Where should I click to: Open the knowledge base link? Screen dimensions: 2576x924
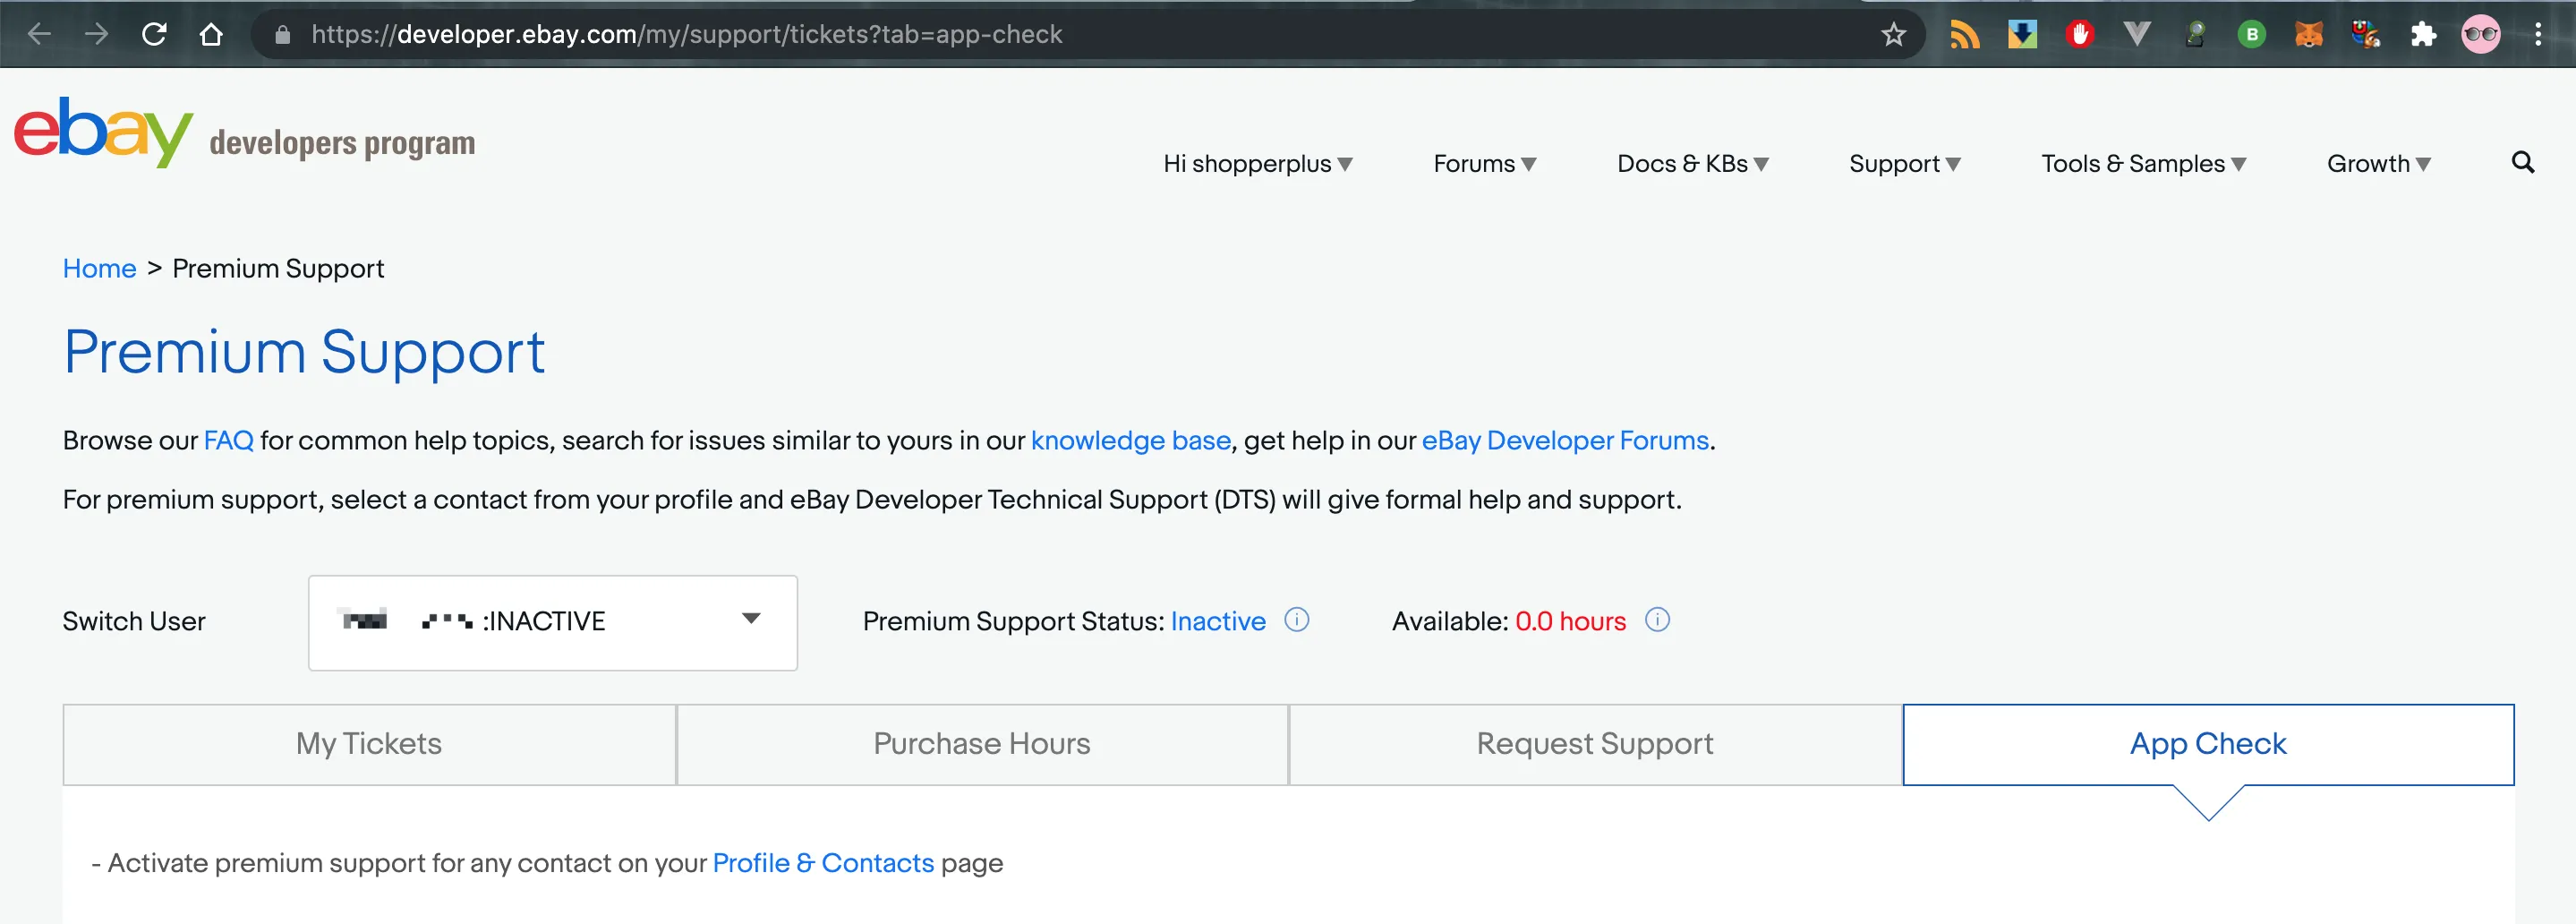(1130, 441)
